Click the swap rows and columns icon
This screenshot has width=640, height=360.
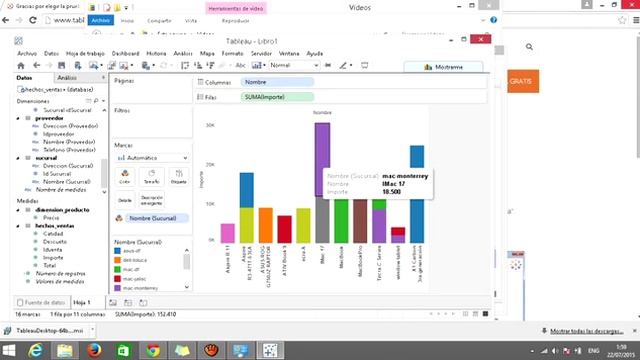(x=185, y=65)
